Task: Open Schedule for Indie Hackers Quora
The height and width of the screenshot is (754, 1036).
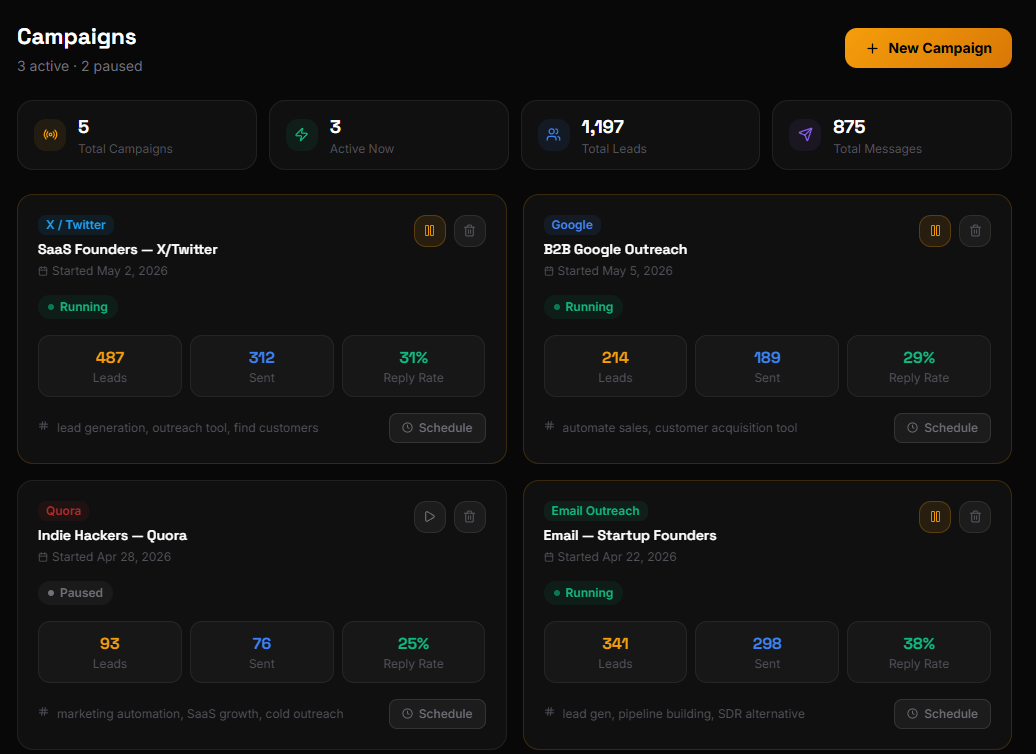Action: point(437,714)
